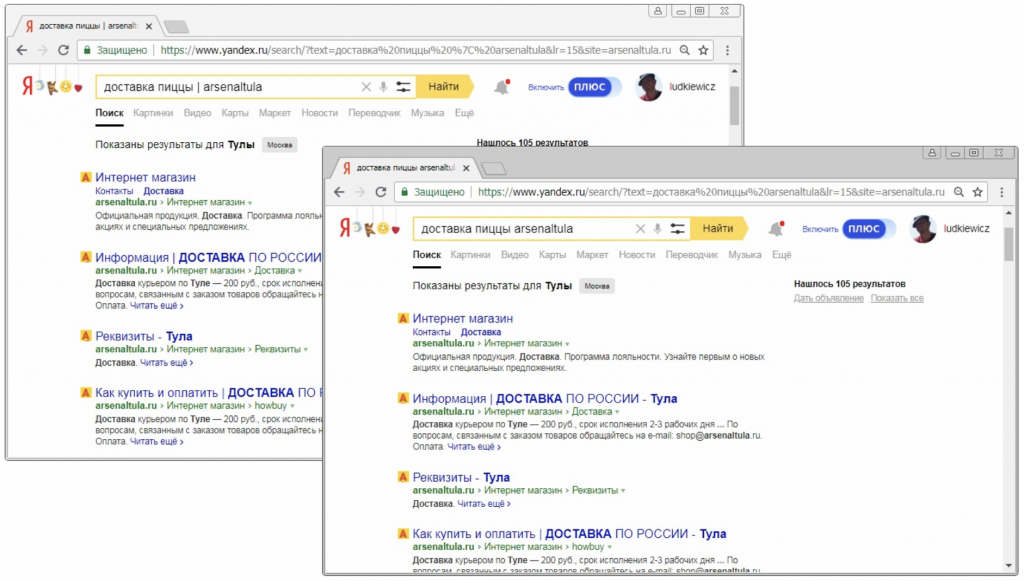Reload page in the front browser window
Screen dimensions: 1024x581
click(x=381, y=192)
